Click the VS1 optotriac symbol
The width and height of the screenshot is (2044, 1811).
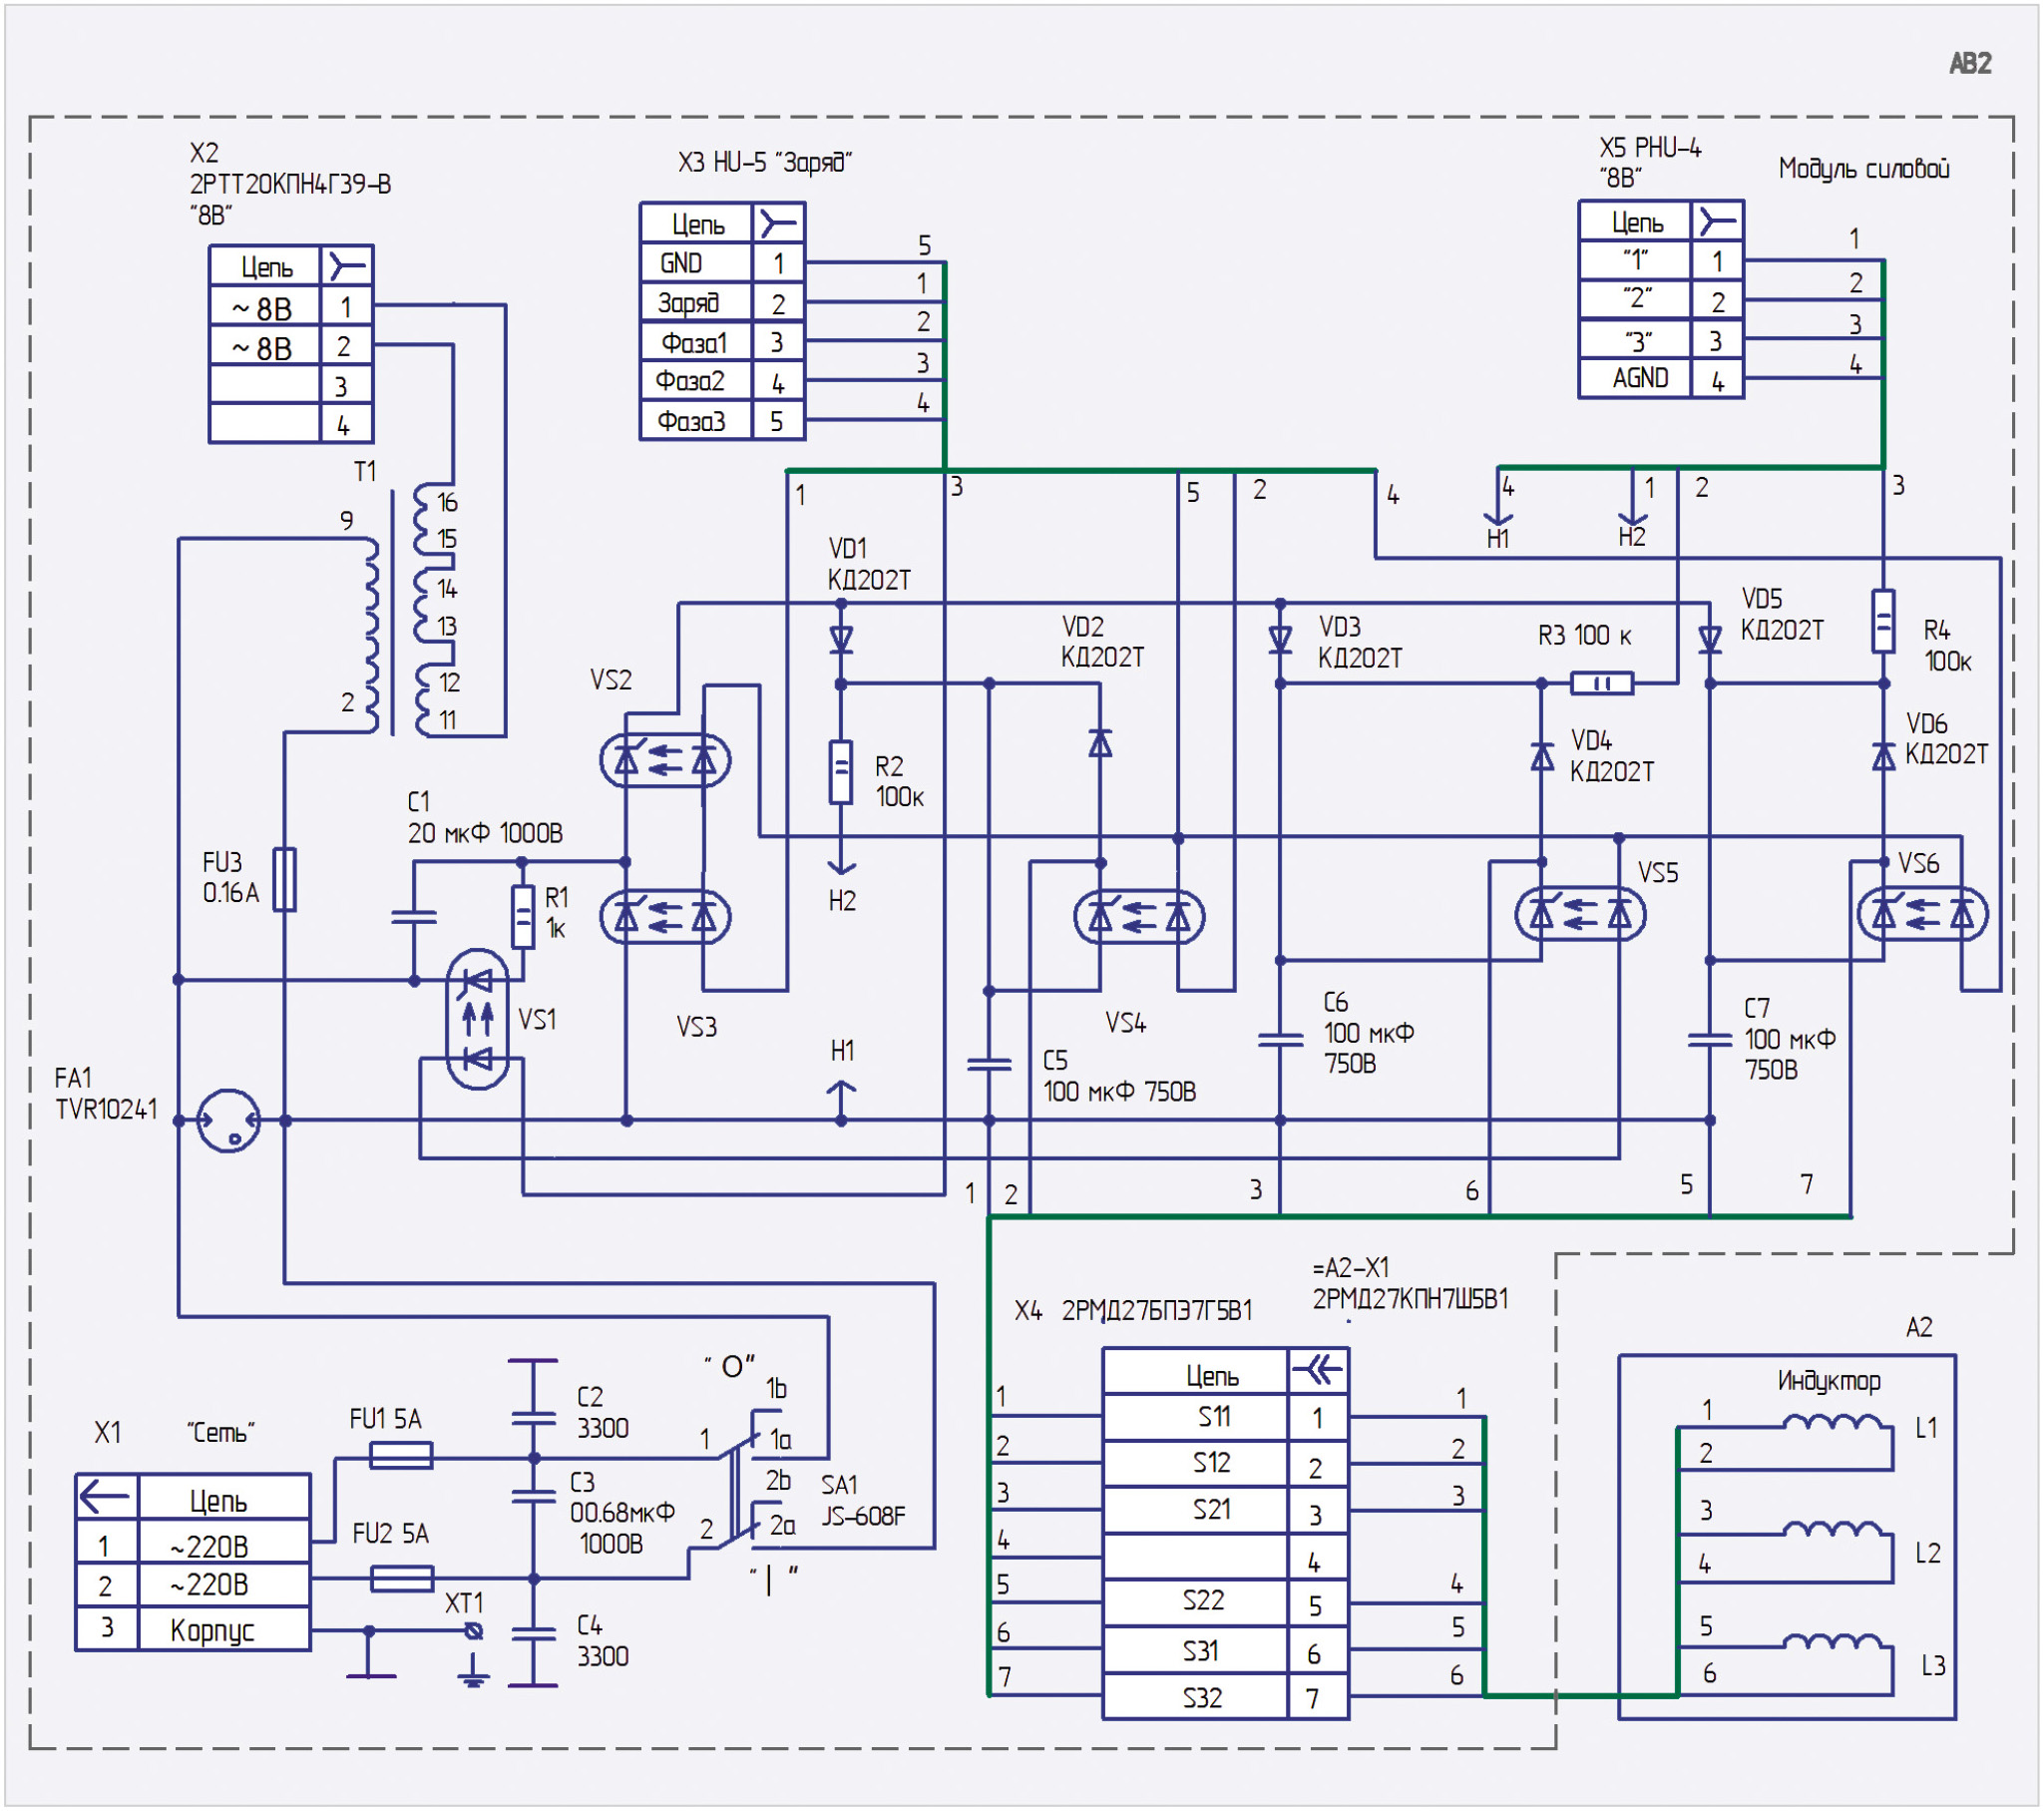(478, 1020)
